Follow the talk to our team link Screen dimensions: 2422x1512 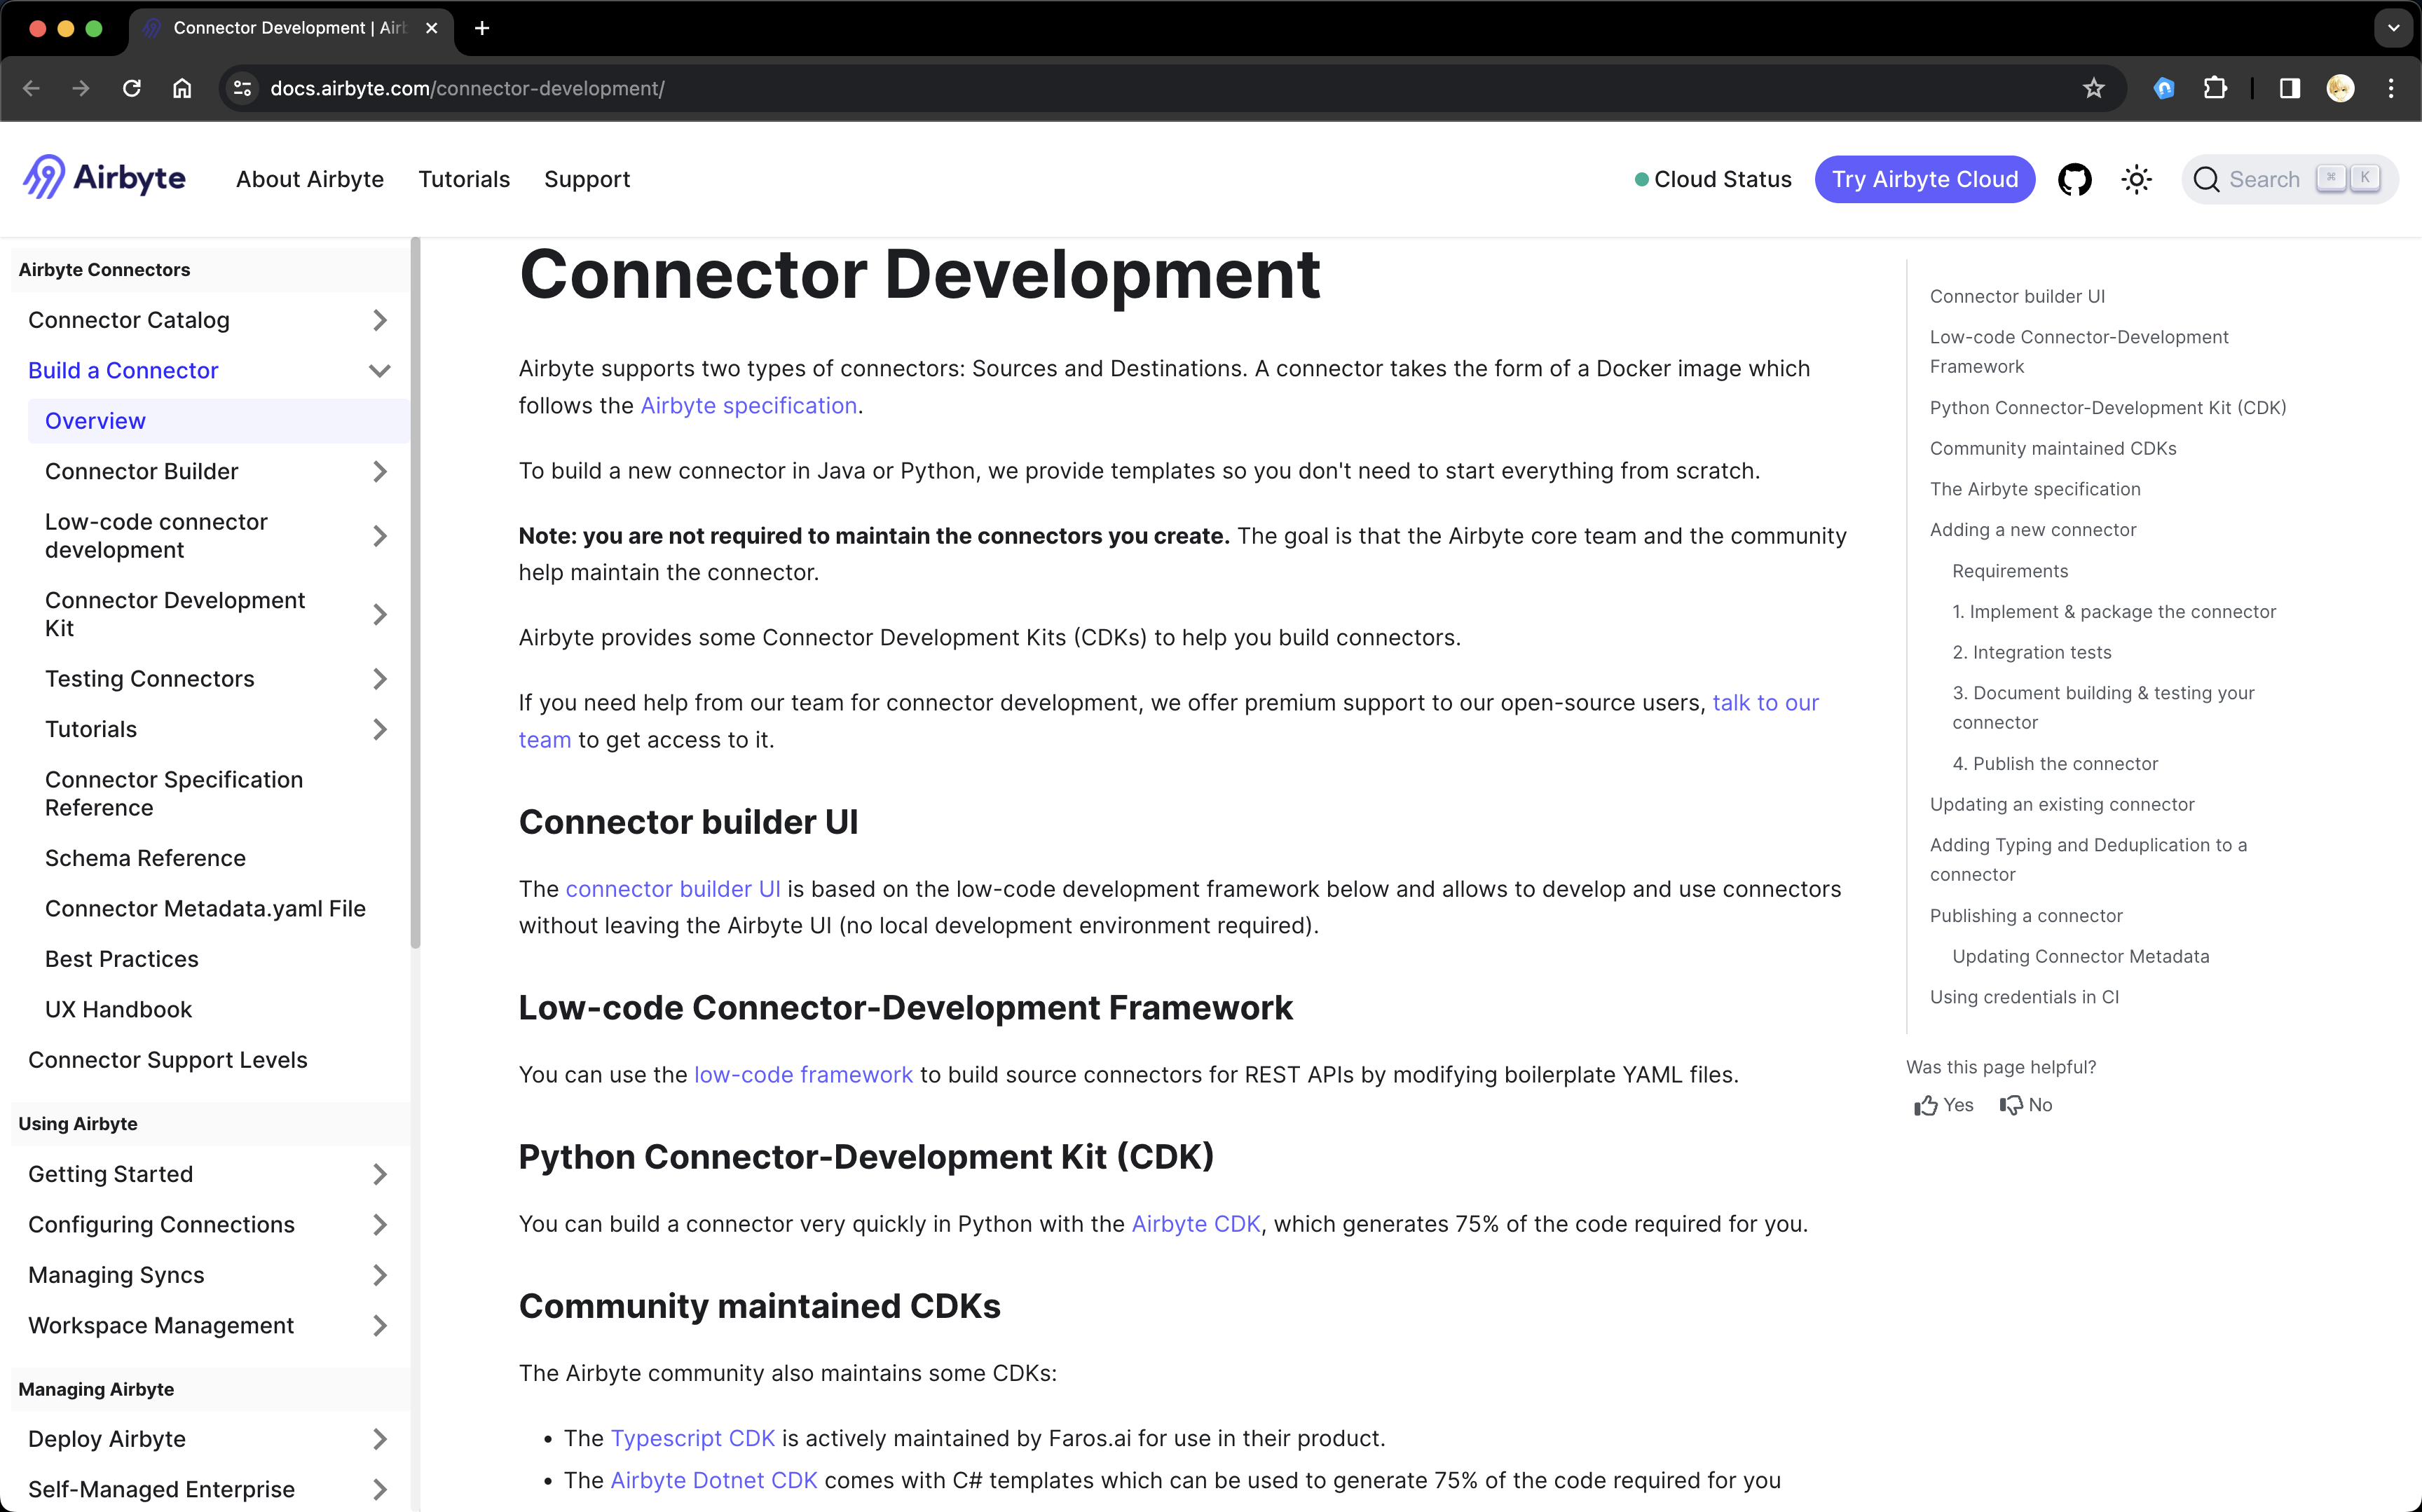click(x=1765, y=703)
